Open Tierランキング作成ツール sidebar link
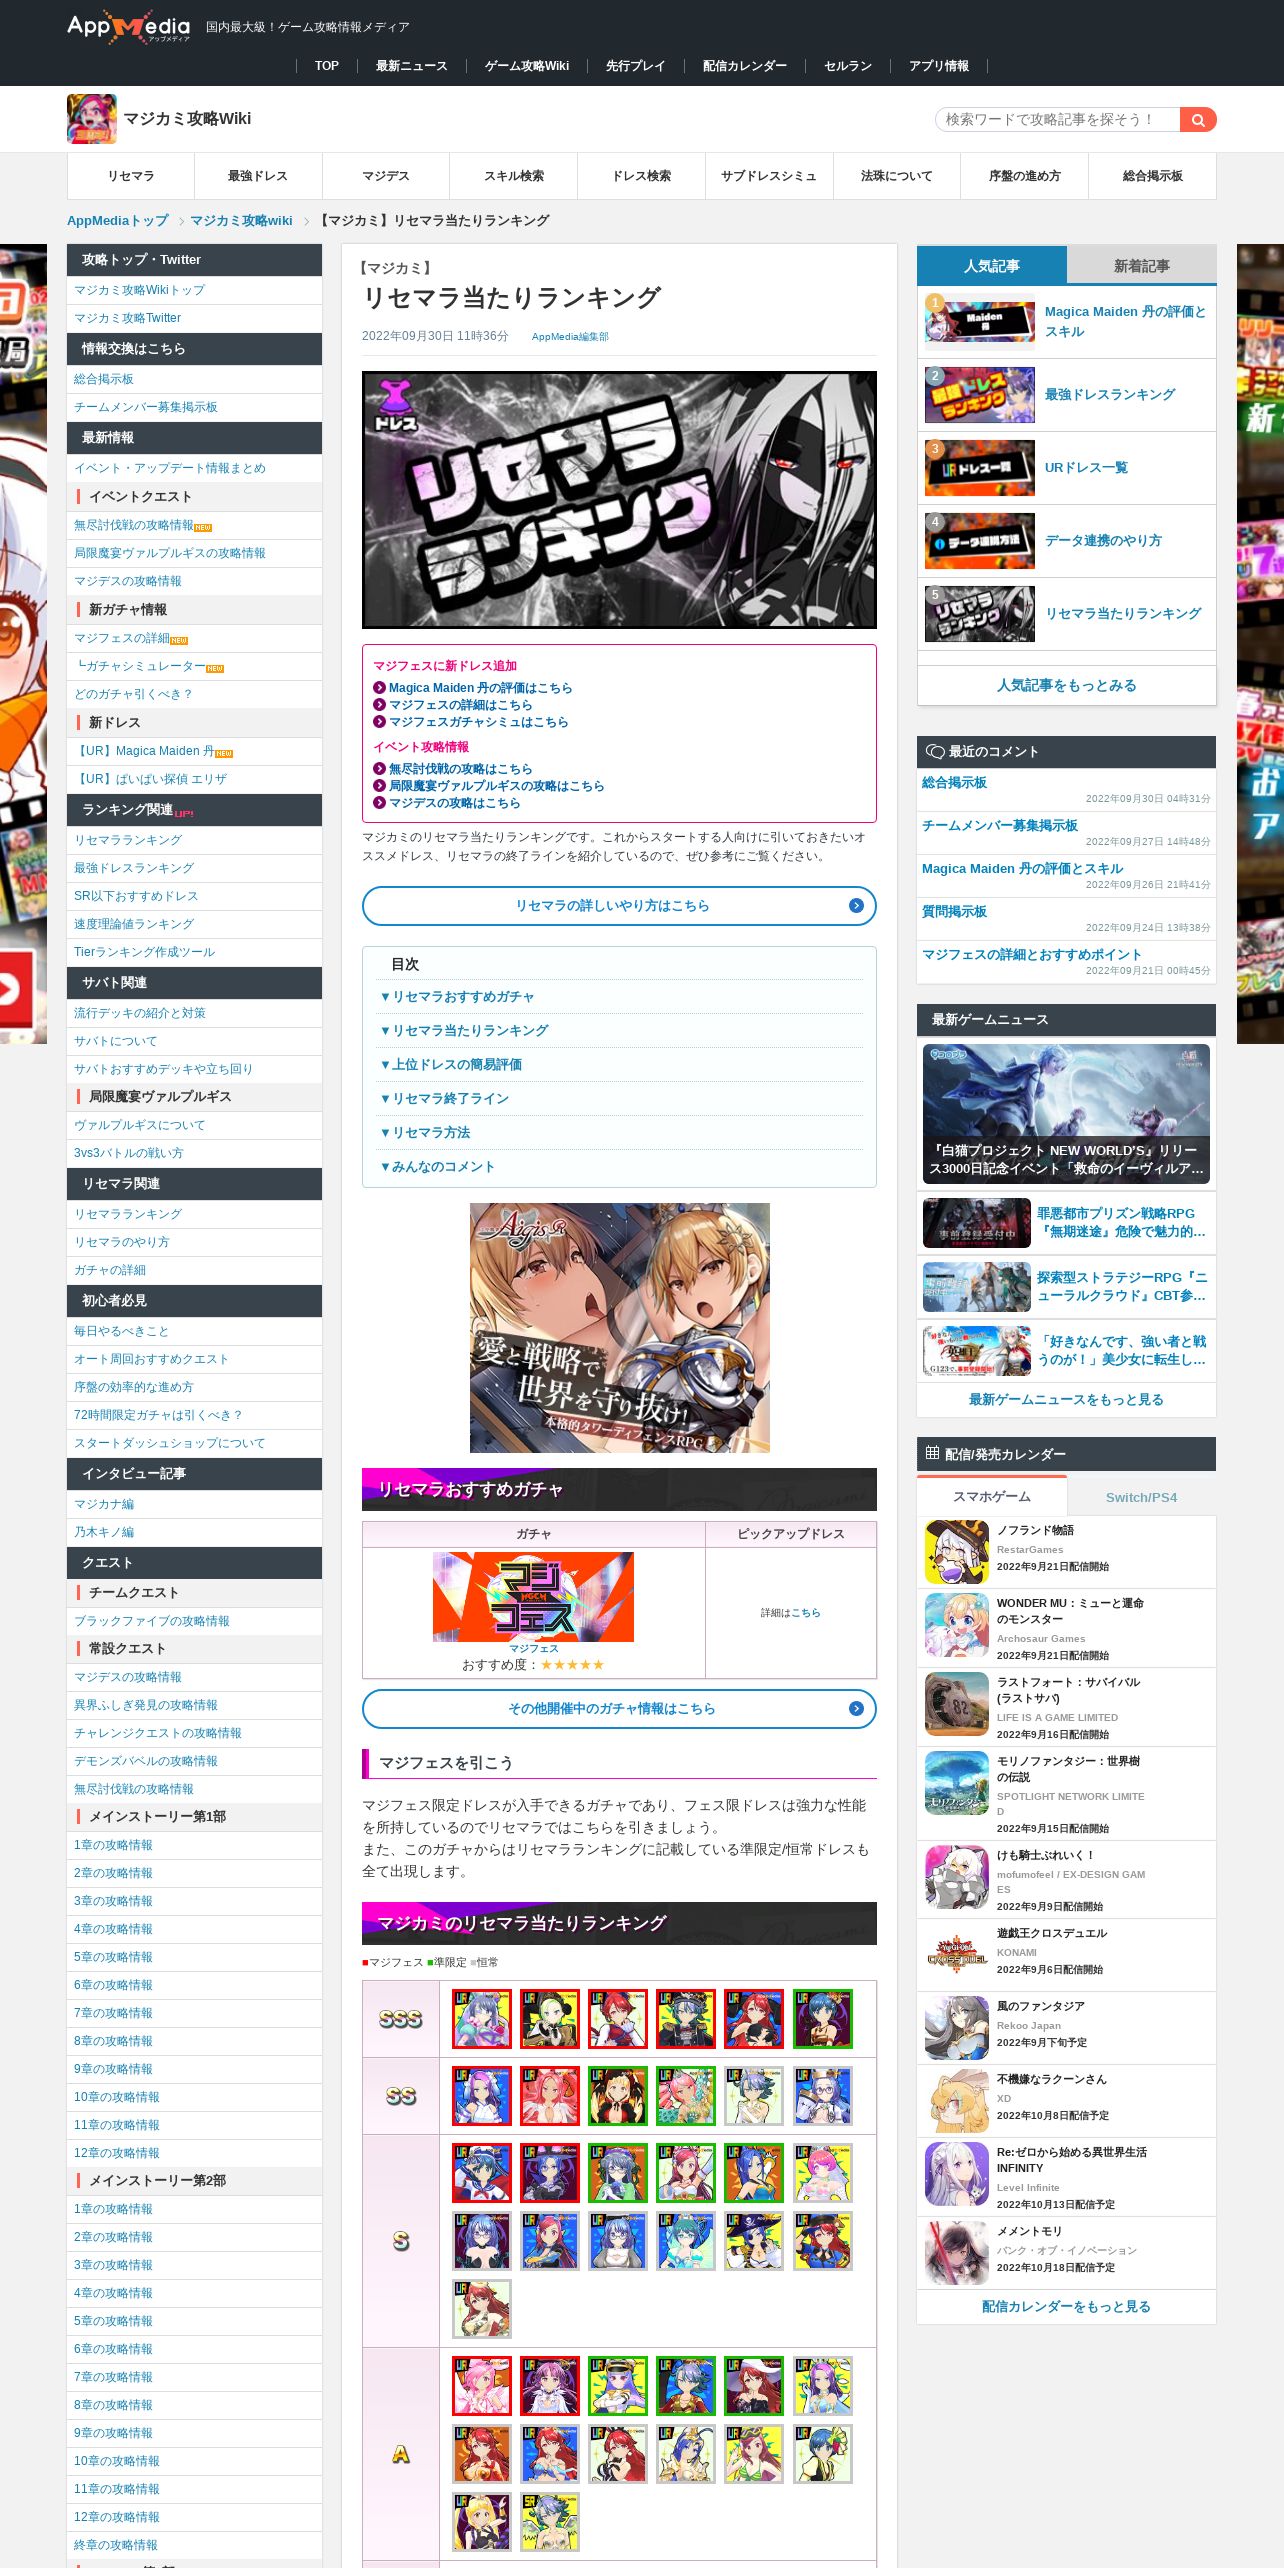Image resolution: width=1284 pixels, height=2568 pixels. [144, 952]
